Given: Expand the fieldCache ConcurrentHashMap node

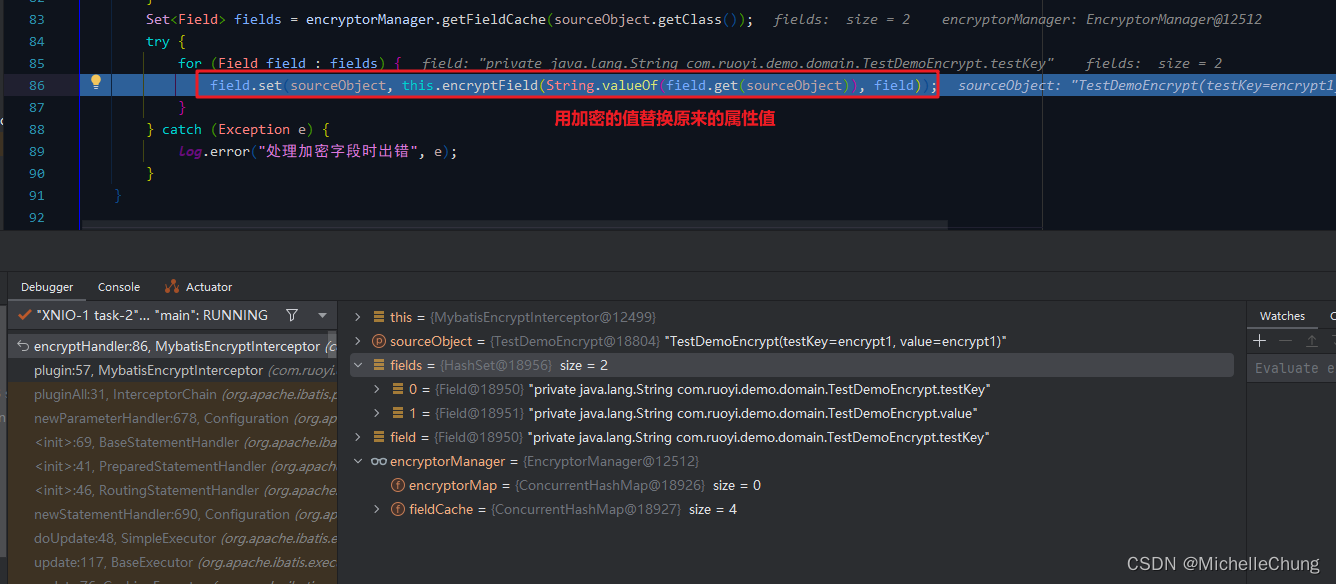Looking at the screenshot, I should point(377,509).
